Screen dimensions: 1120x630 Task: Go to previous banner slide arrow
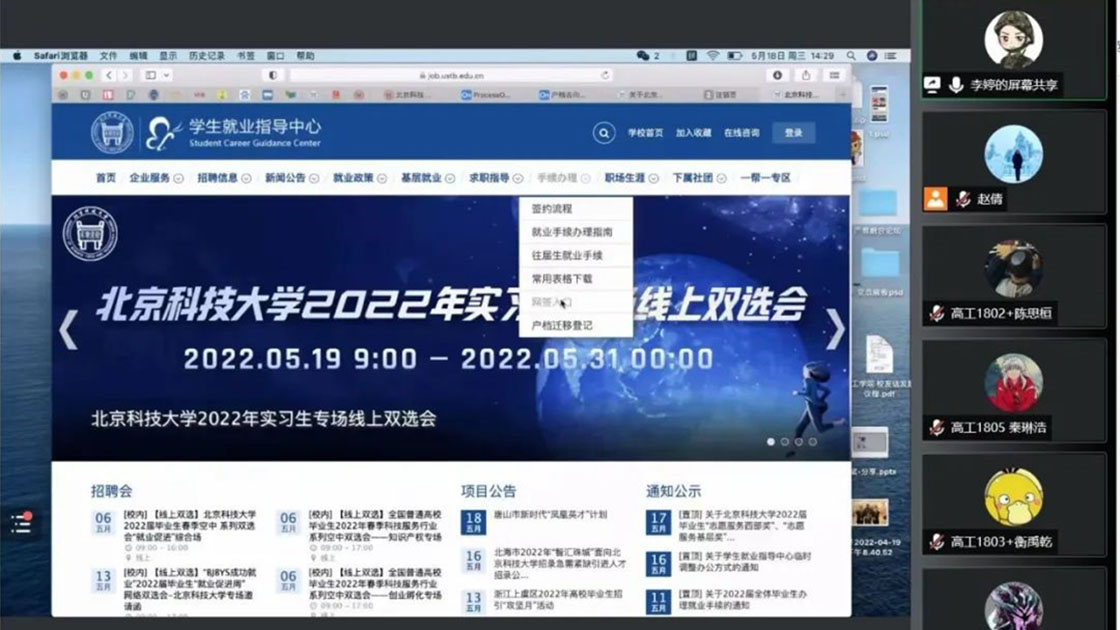click(69, 329)
